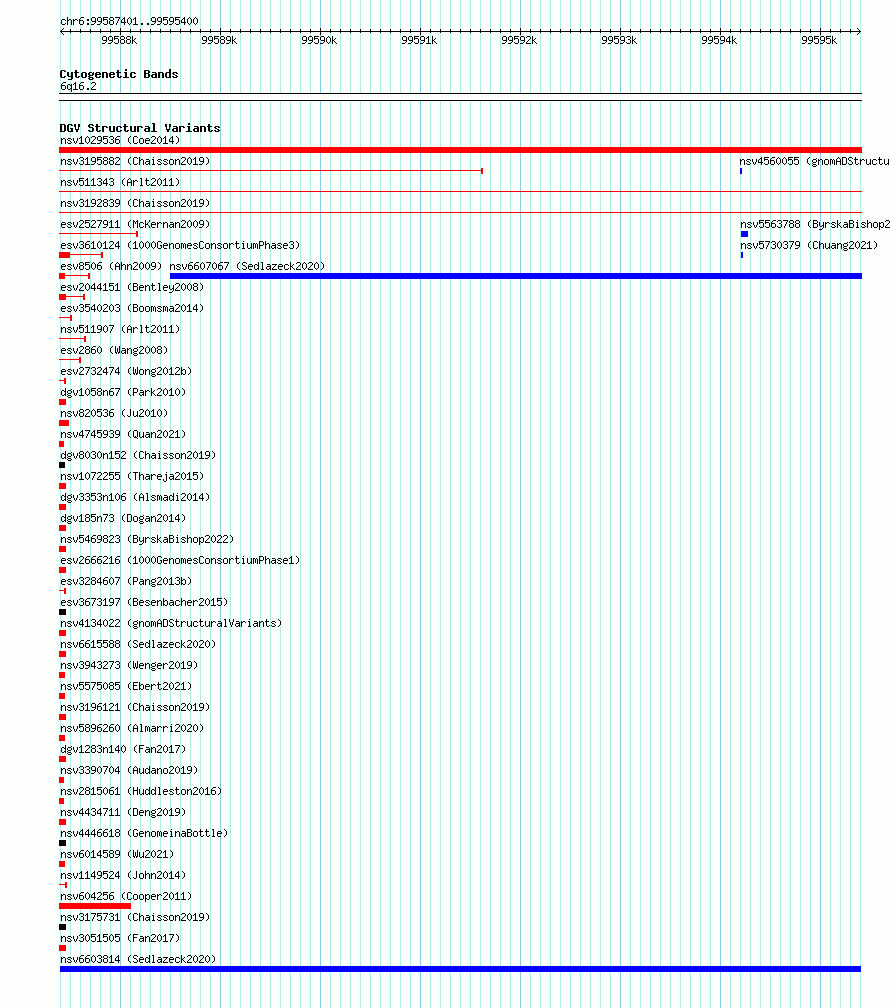Click nsv1149524 (John2014) label
Screen dimensions: 890x1008
tap(123, 876)
